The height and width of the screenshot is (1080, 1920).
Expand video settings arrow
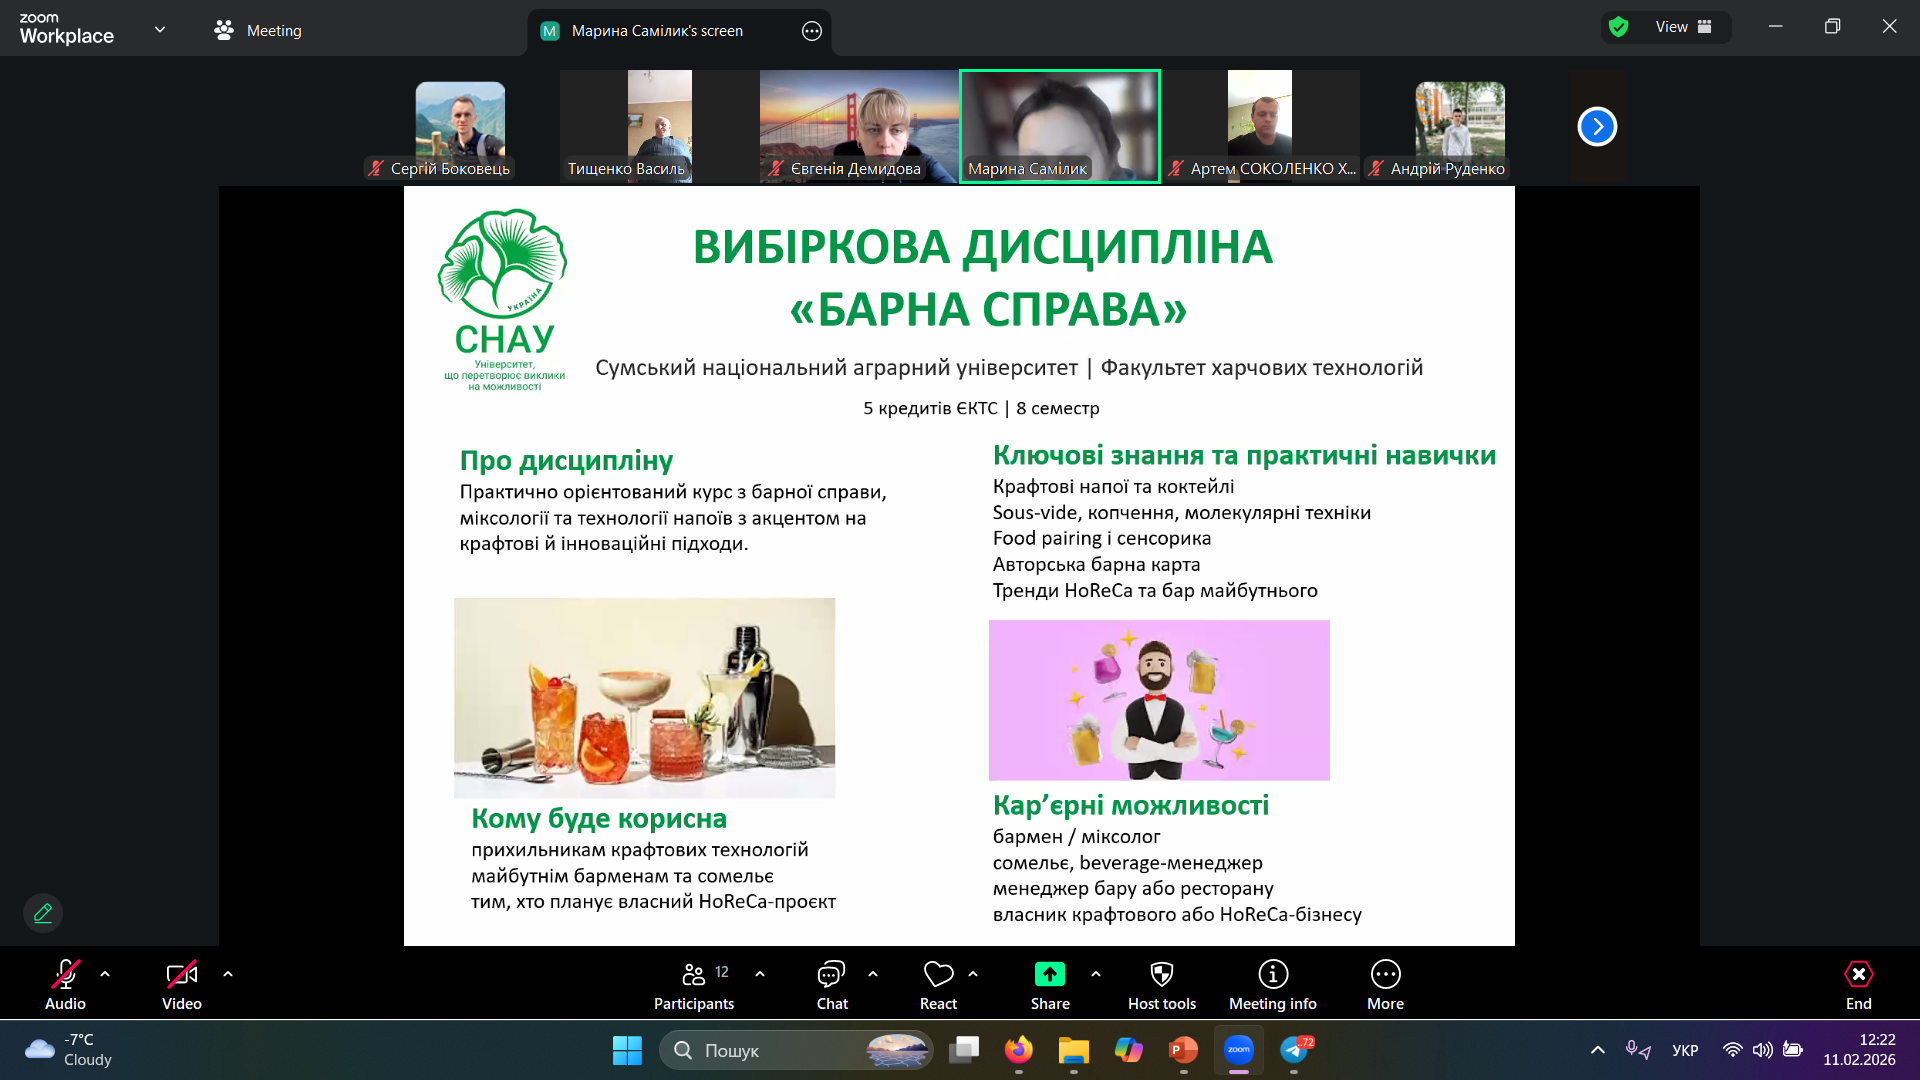click(x=228, y=973)
